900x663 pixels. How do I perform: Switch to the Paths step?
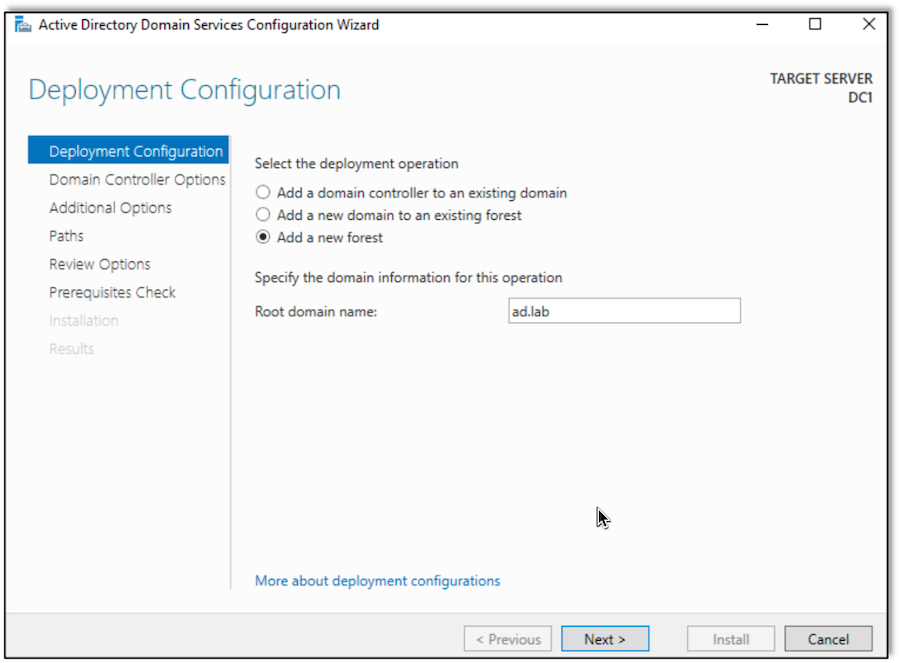coord(66,236)
